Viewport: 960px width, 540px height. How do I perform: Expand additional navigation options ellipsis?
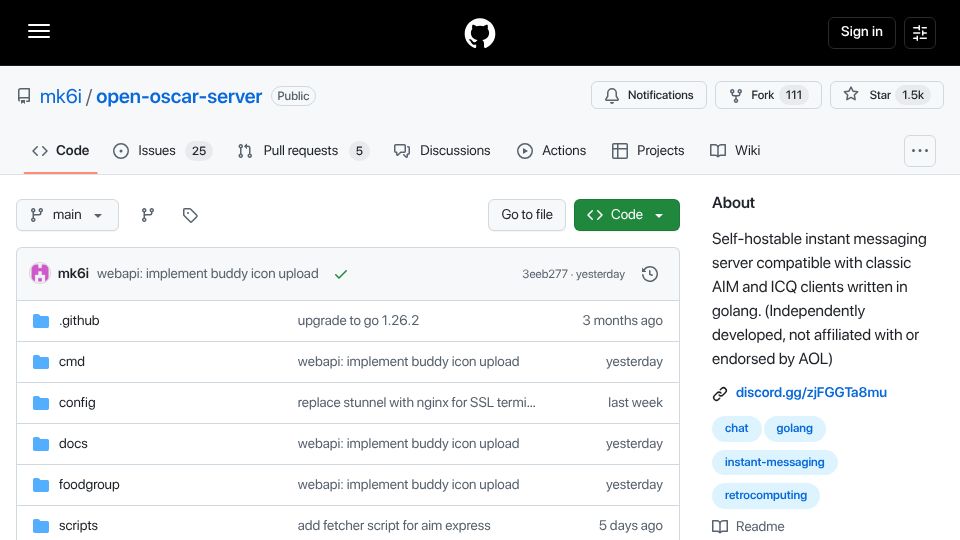920,151
